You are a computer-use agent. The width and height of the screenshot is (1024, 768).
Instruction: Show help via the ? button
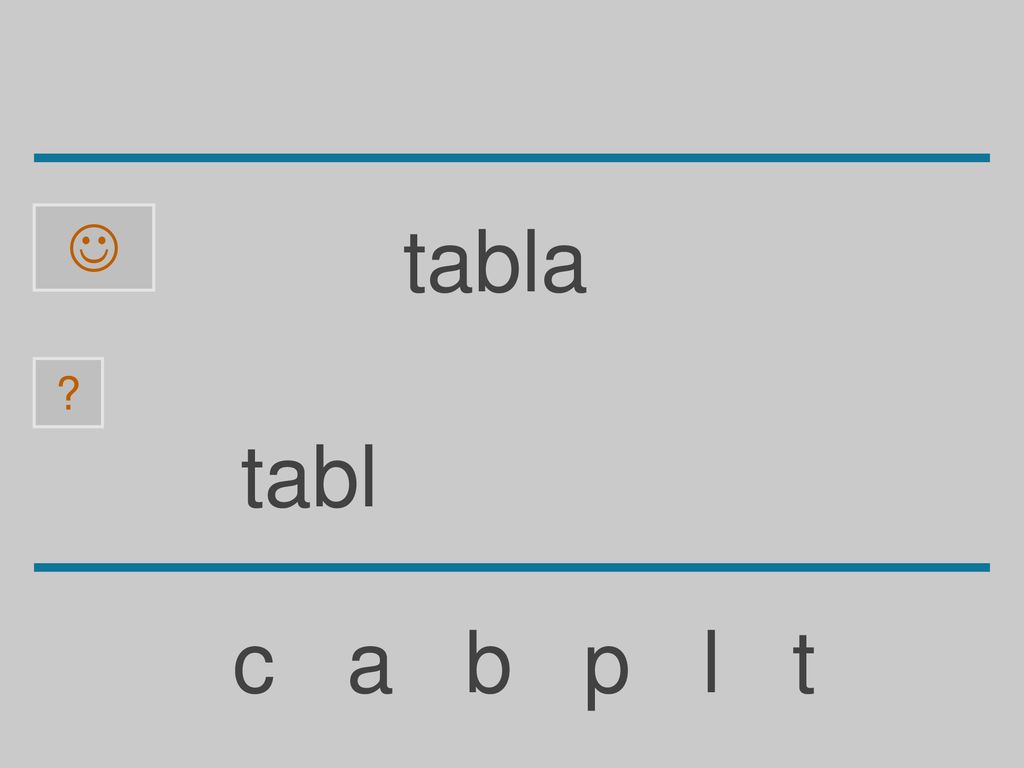(69, 392)
